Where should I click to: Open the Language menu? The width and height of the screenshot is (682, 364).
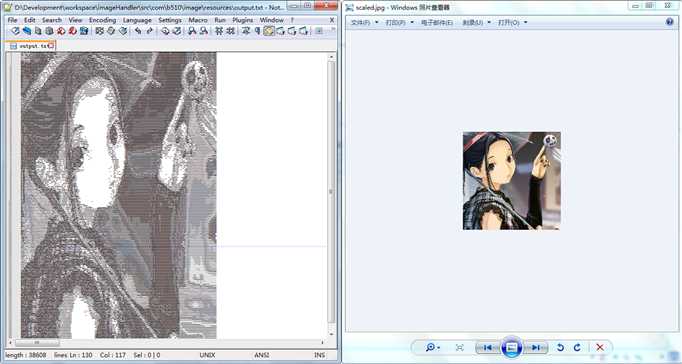click(x=137, y=20)
